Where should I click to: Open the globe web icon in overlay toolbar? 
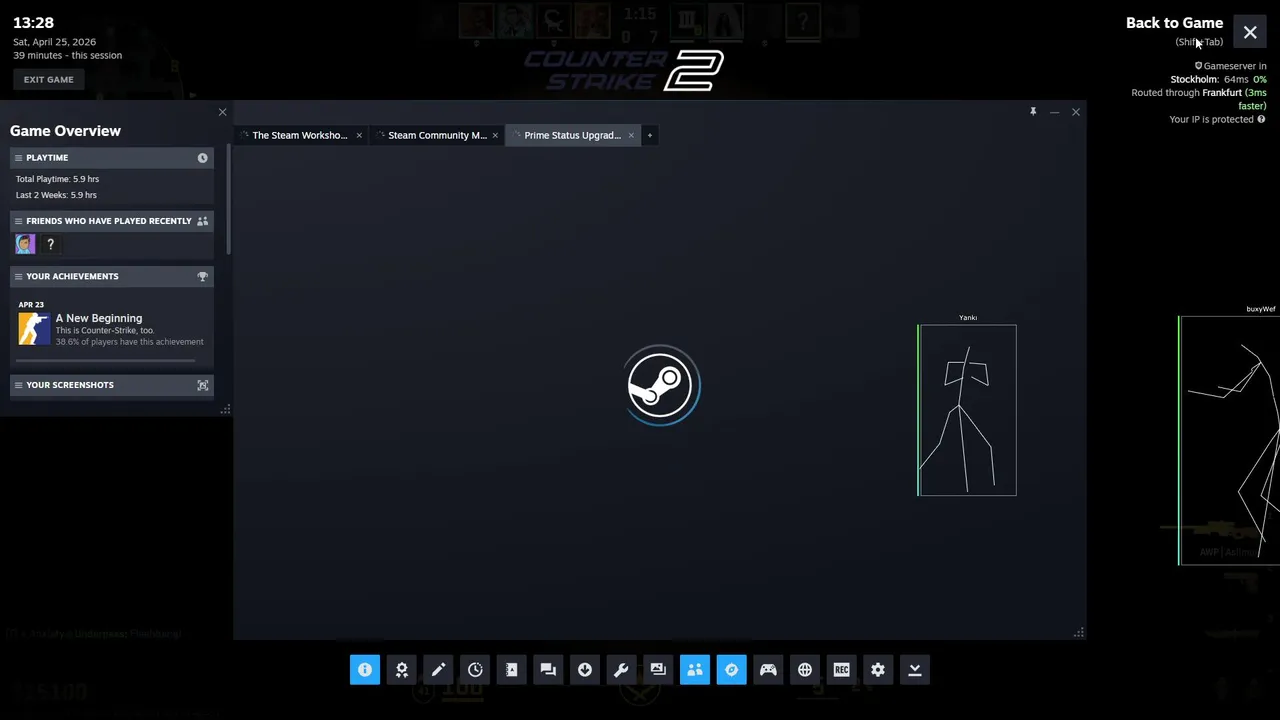805,670
